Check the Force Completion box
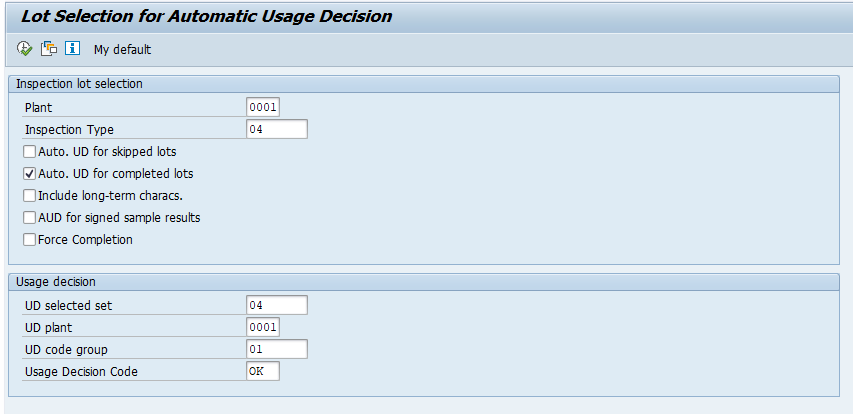This screenshot has height=414, width=853. [x=29, y=239]
